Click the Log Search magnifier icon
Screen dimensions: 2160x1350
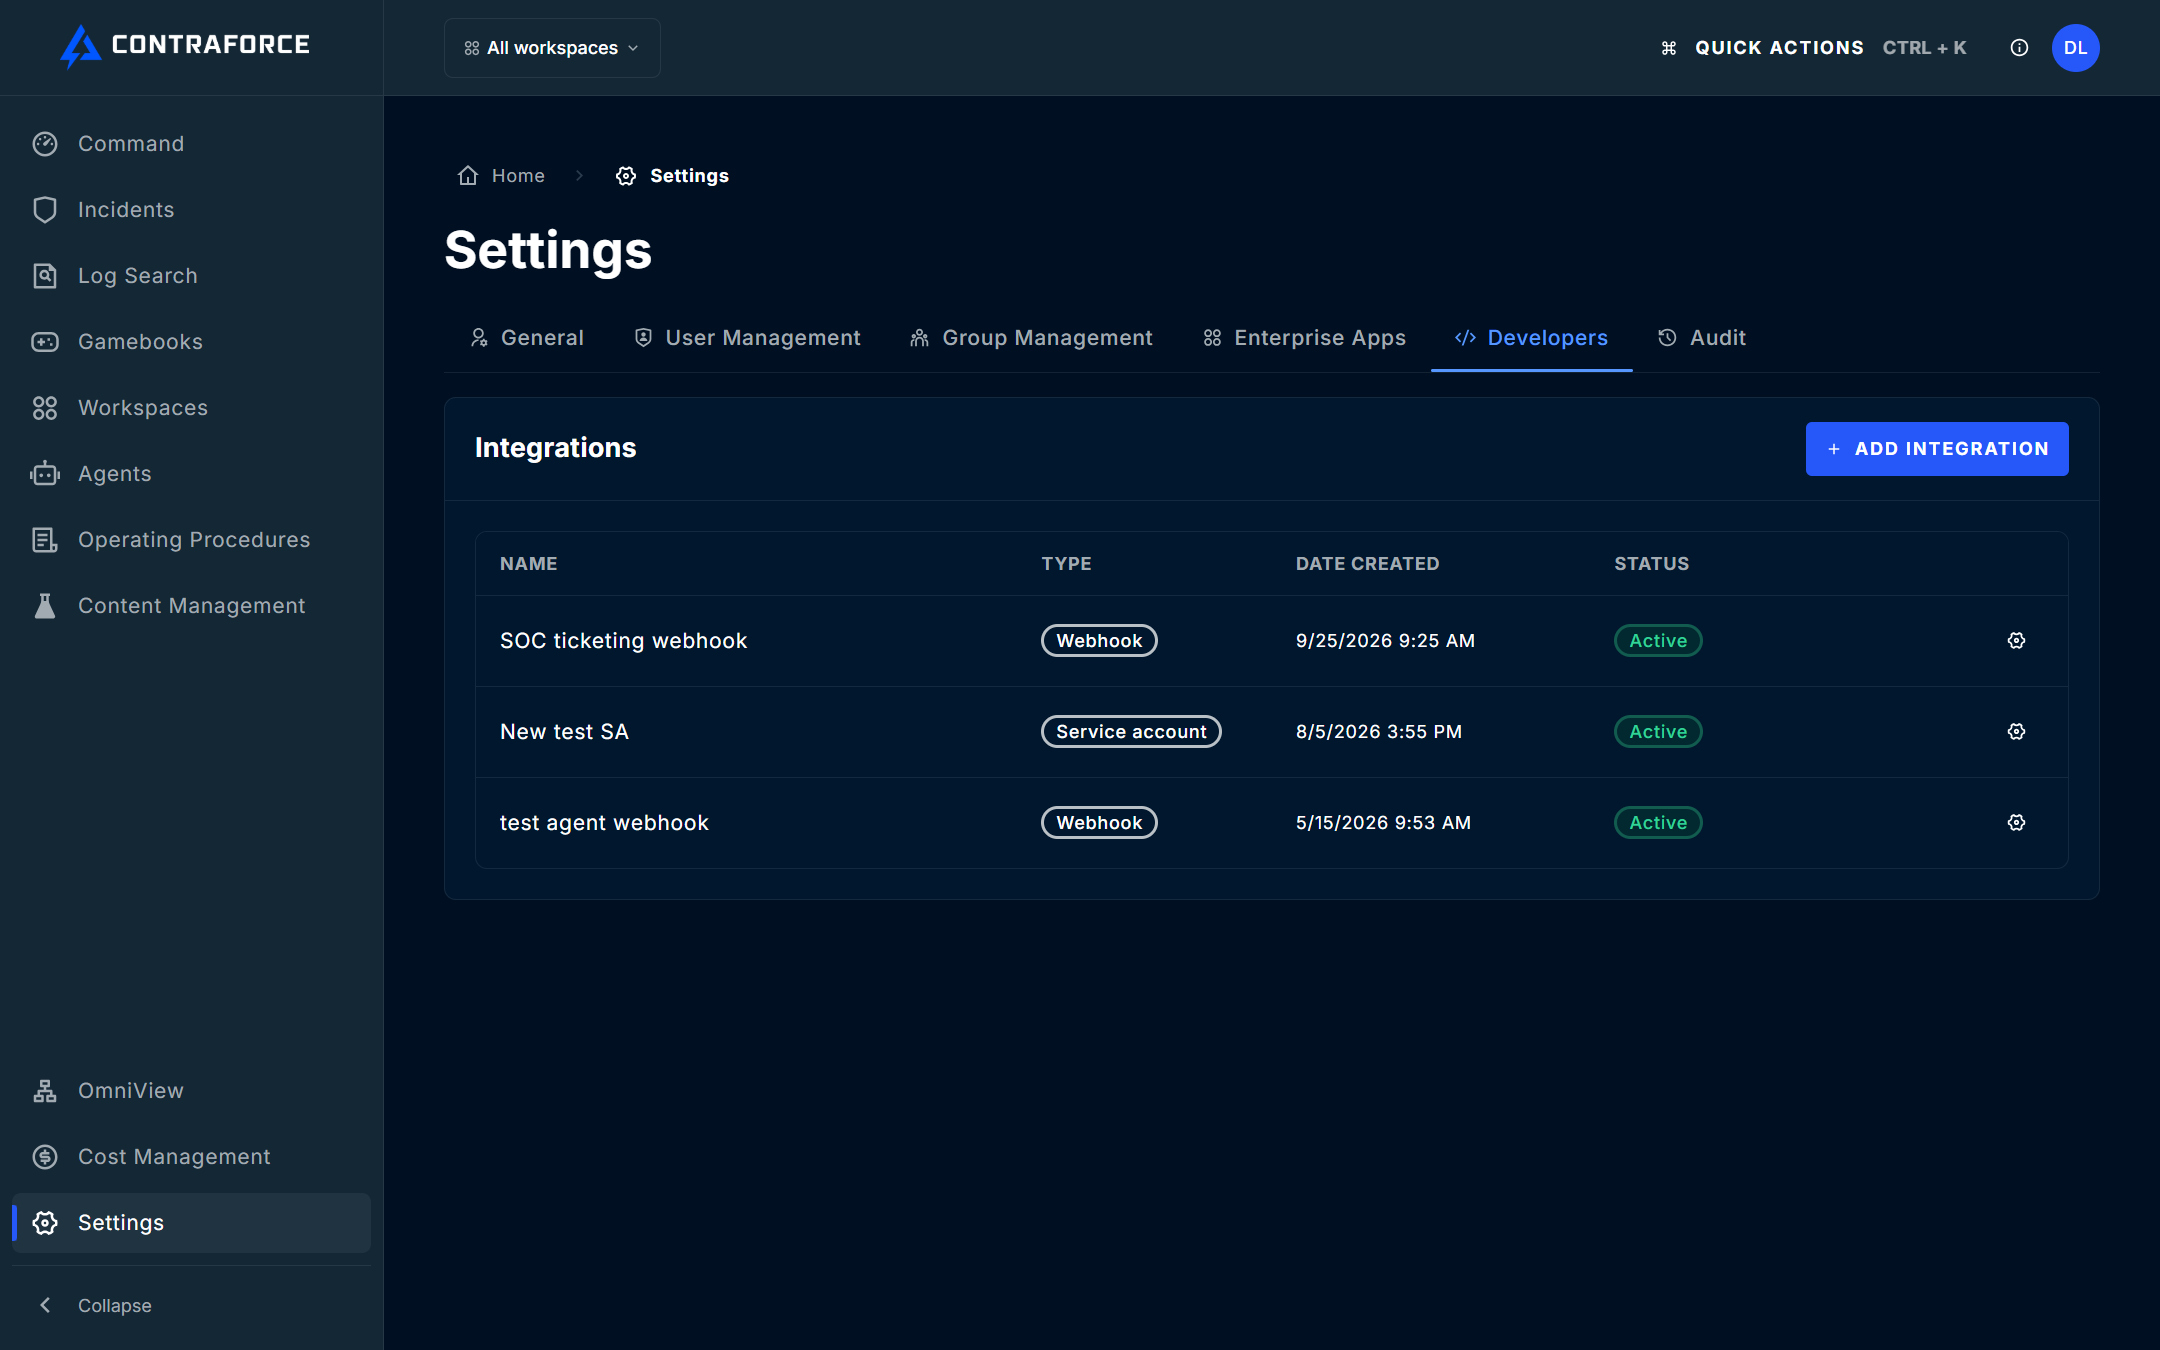coord(45,276)
